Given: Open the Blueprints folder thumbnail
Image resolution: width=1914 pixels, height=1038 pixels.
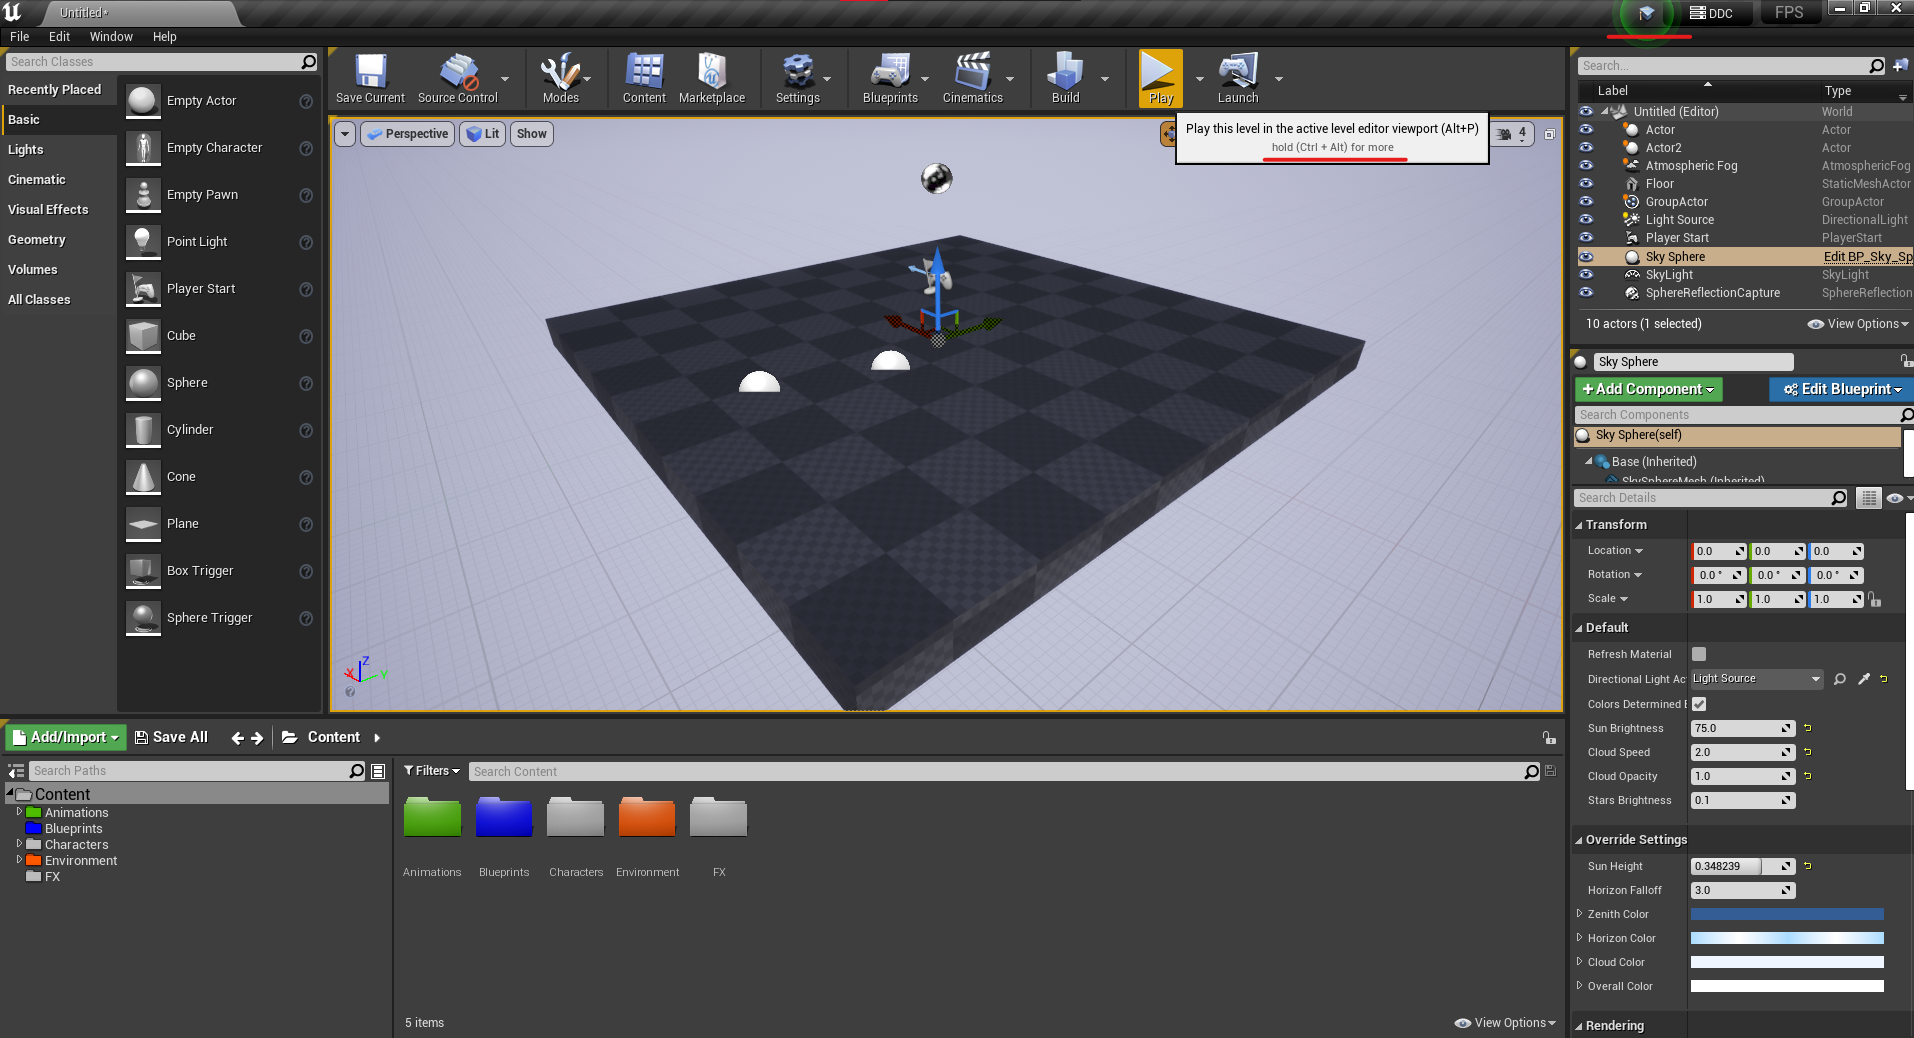Looking at the screenshot, I should click(x=504, y=817).
